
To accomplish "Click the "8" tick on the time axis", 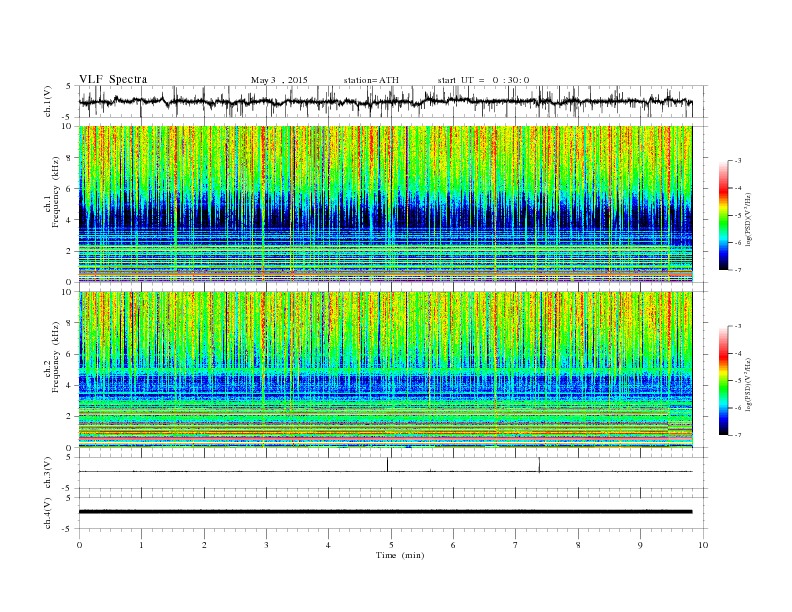I will (x=578, y=545).
